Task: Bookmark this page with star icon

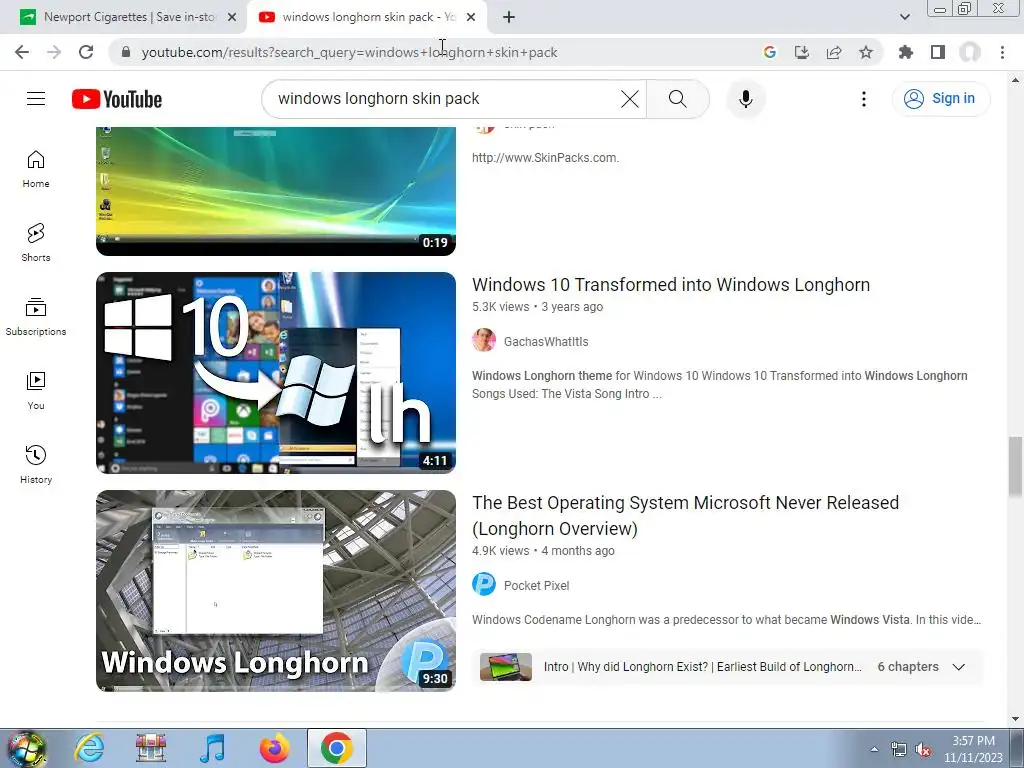Action: 865,52
